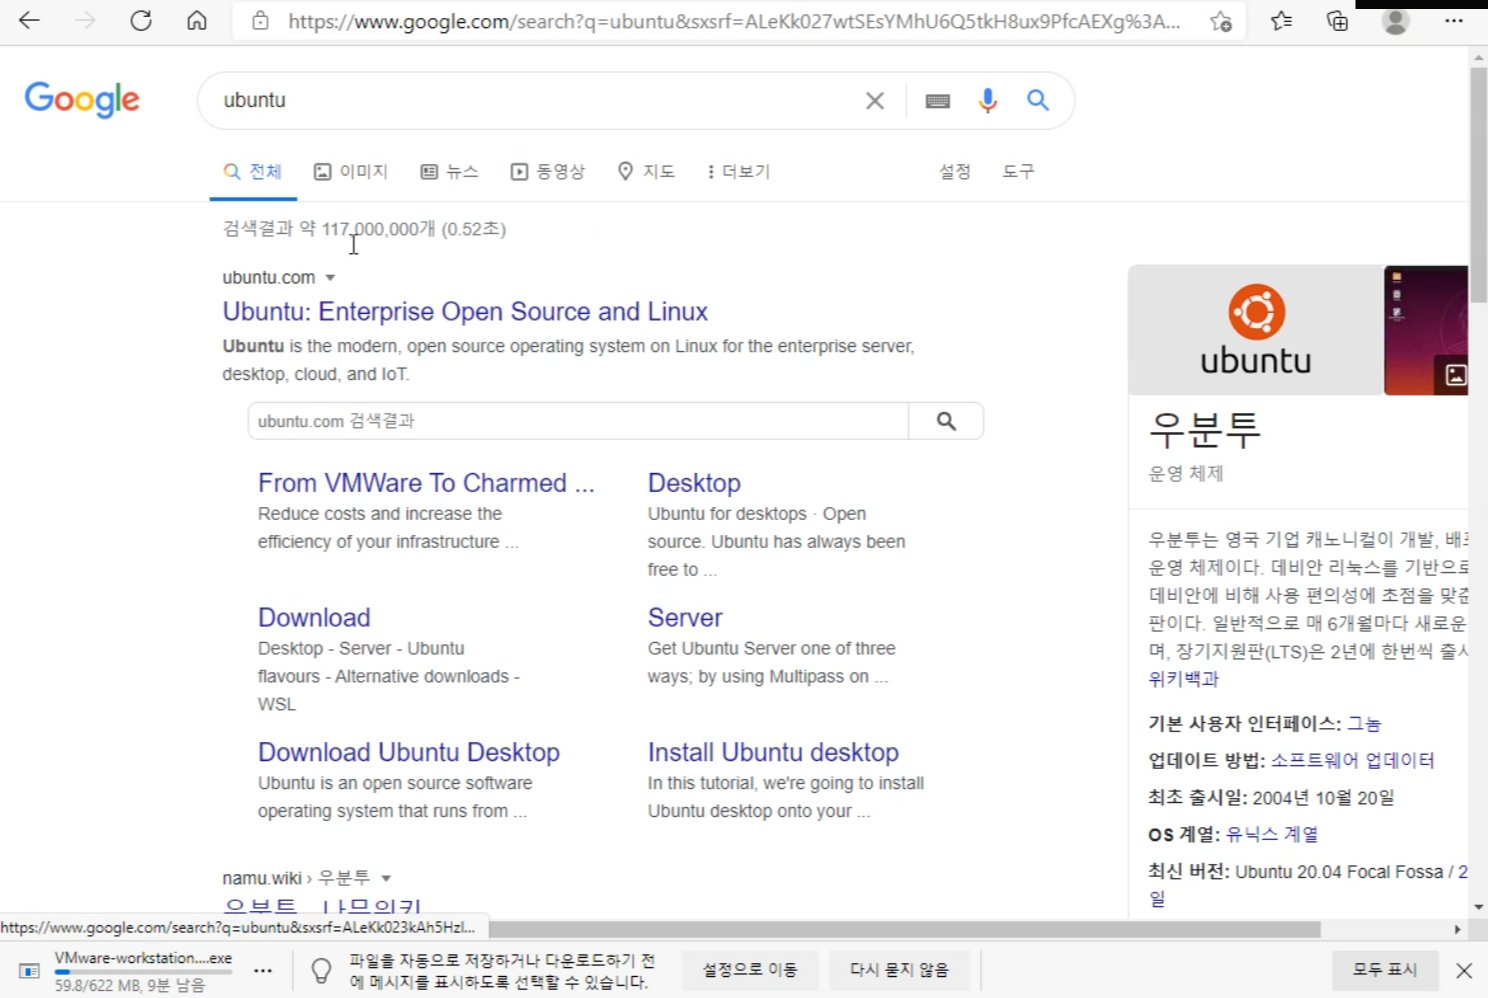
Task: Open the From VMWare To Charmed link
Action: (x=426, y=483)
